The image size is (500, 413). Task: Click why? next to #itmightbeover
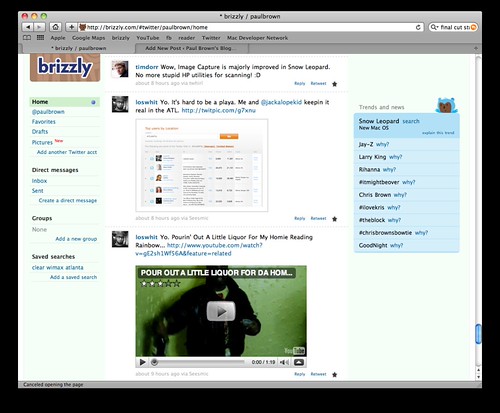click(409, 182)
